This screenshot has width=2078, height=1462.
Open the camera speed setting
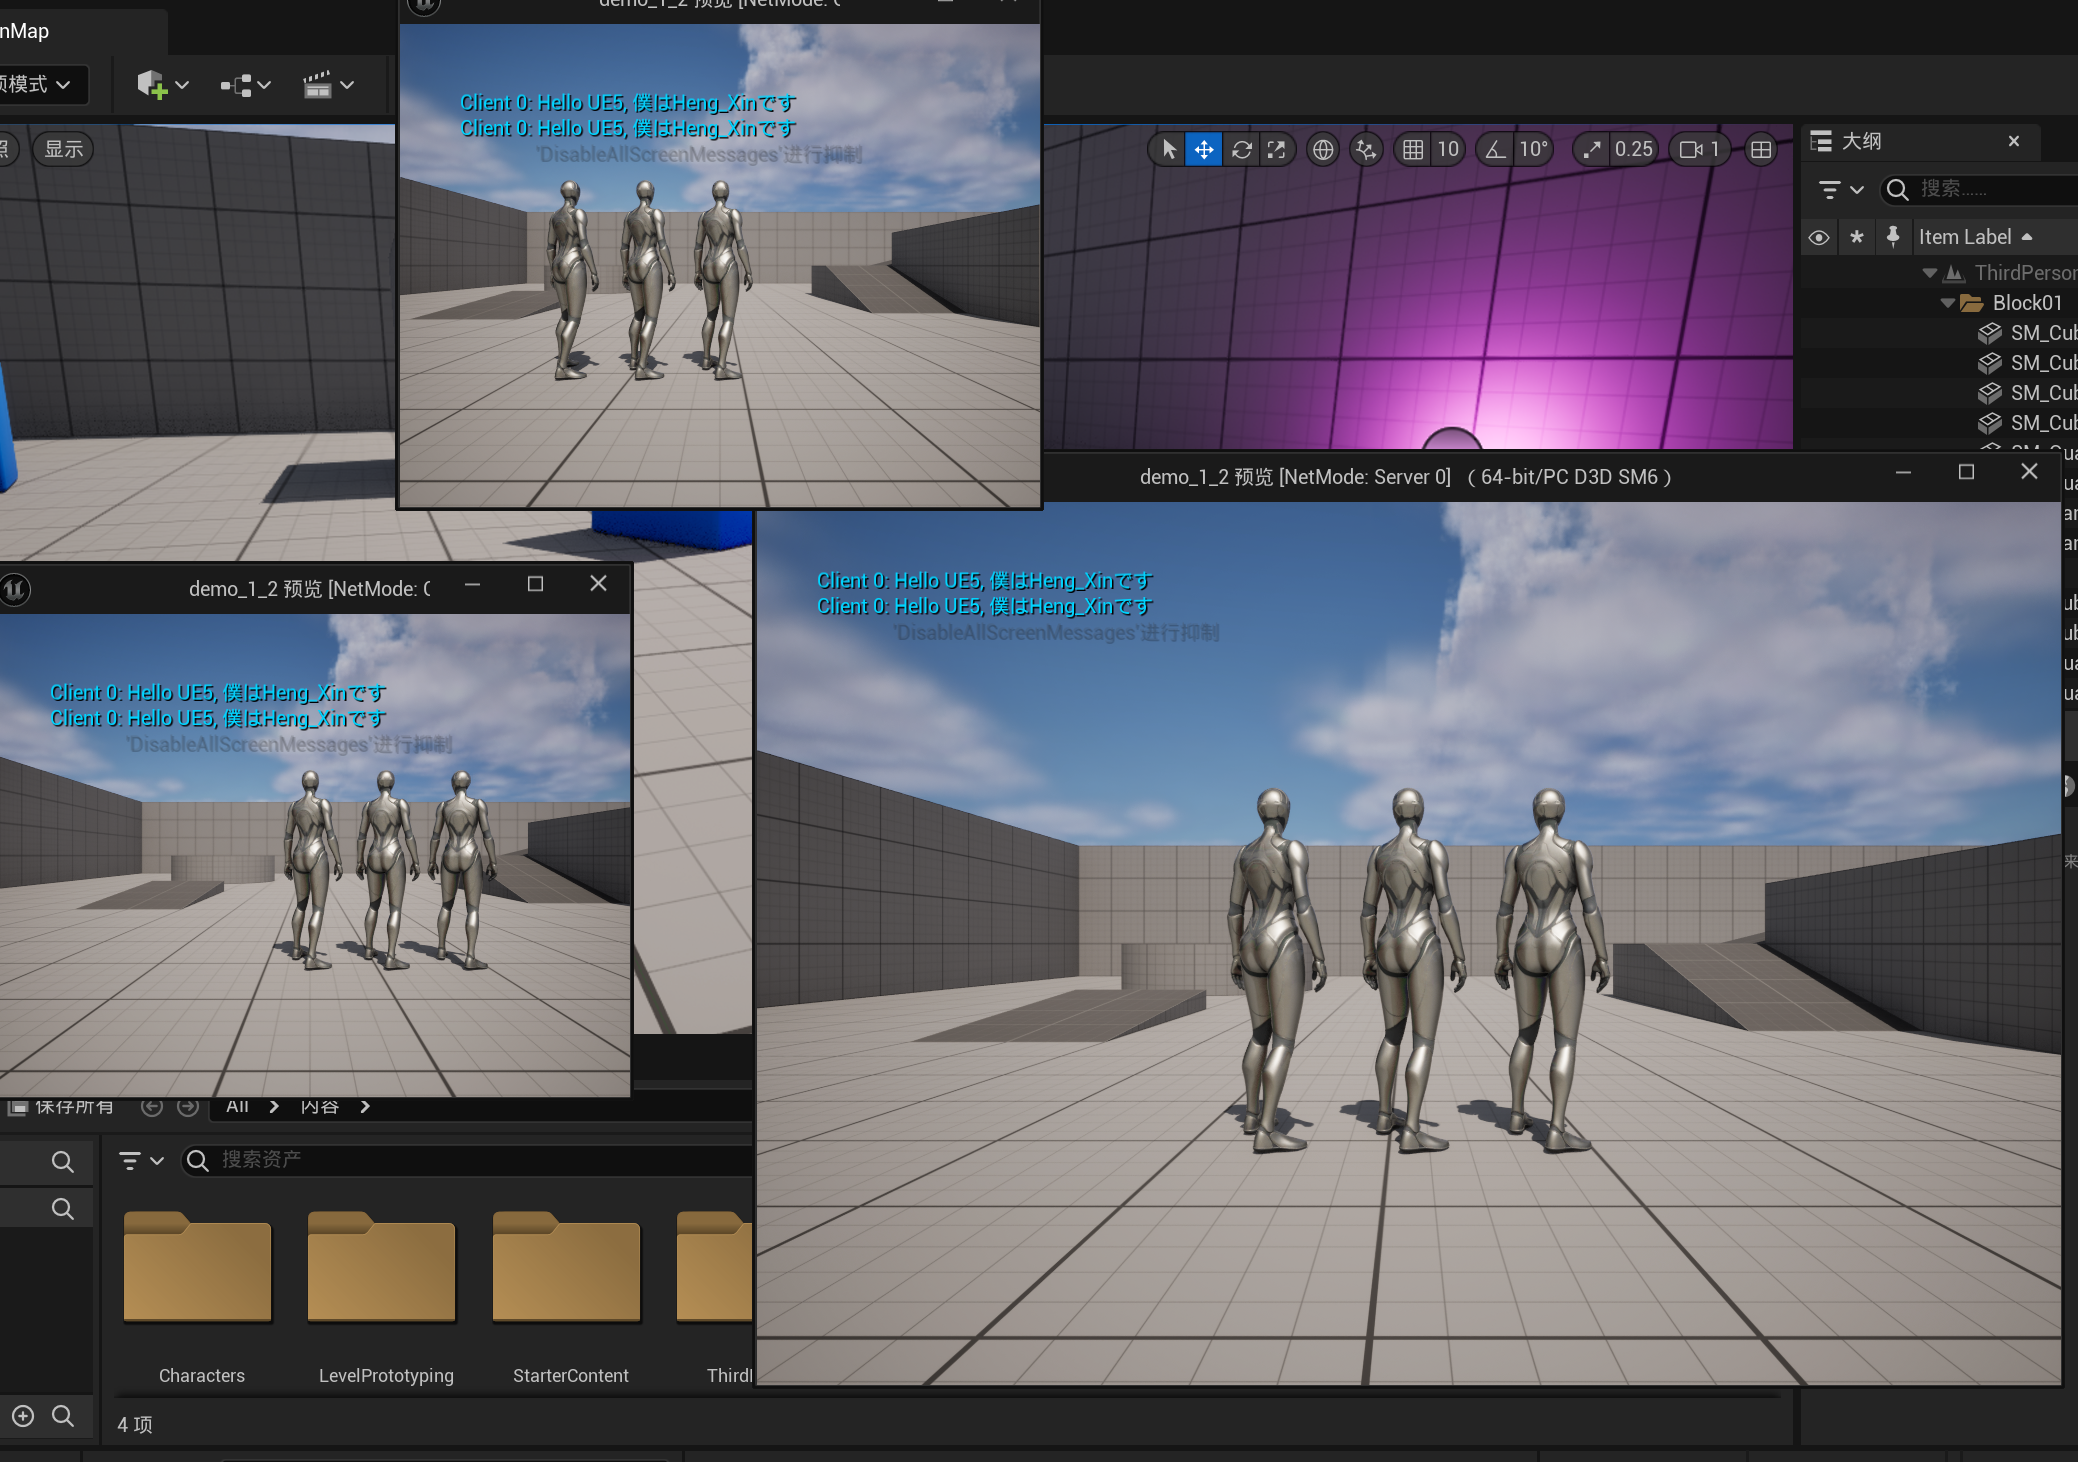[x=1700, y=150]
